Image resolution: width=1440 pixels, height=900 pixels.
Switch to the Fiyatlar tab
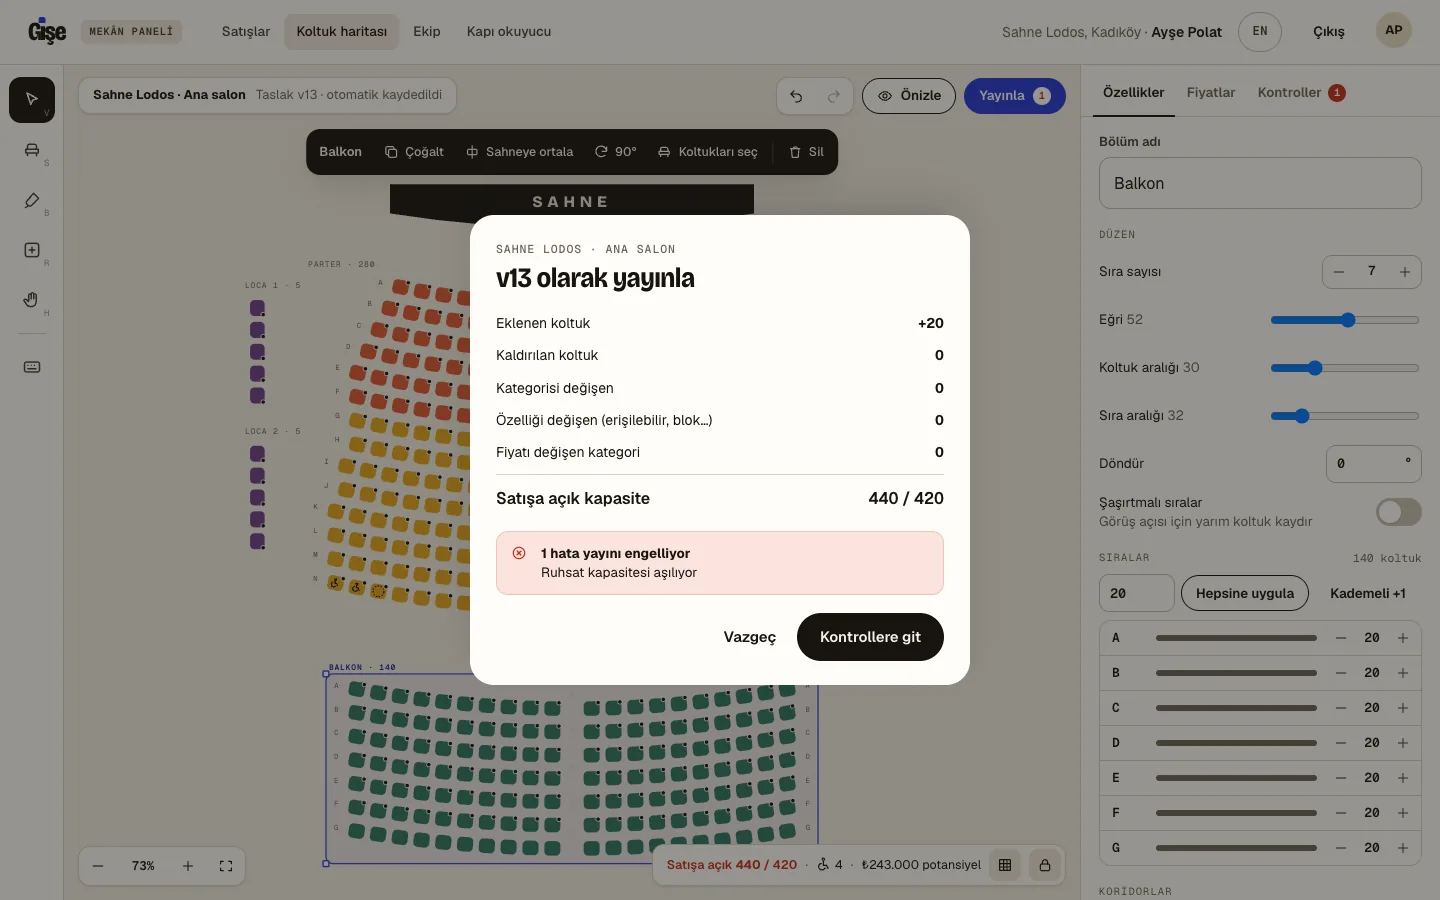(x=1211, y=93)
